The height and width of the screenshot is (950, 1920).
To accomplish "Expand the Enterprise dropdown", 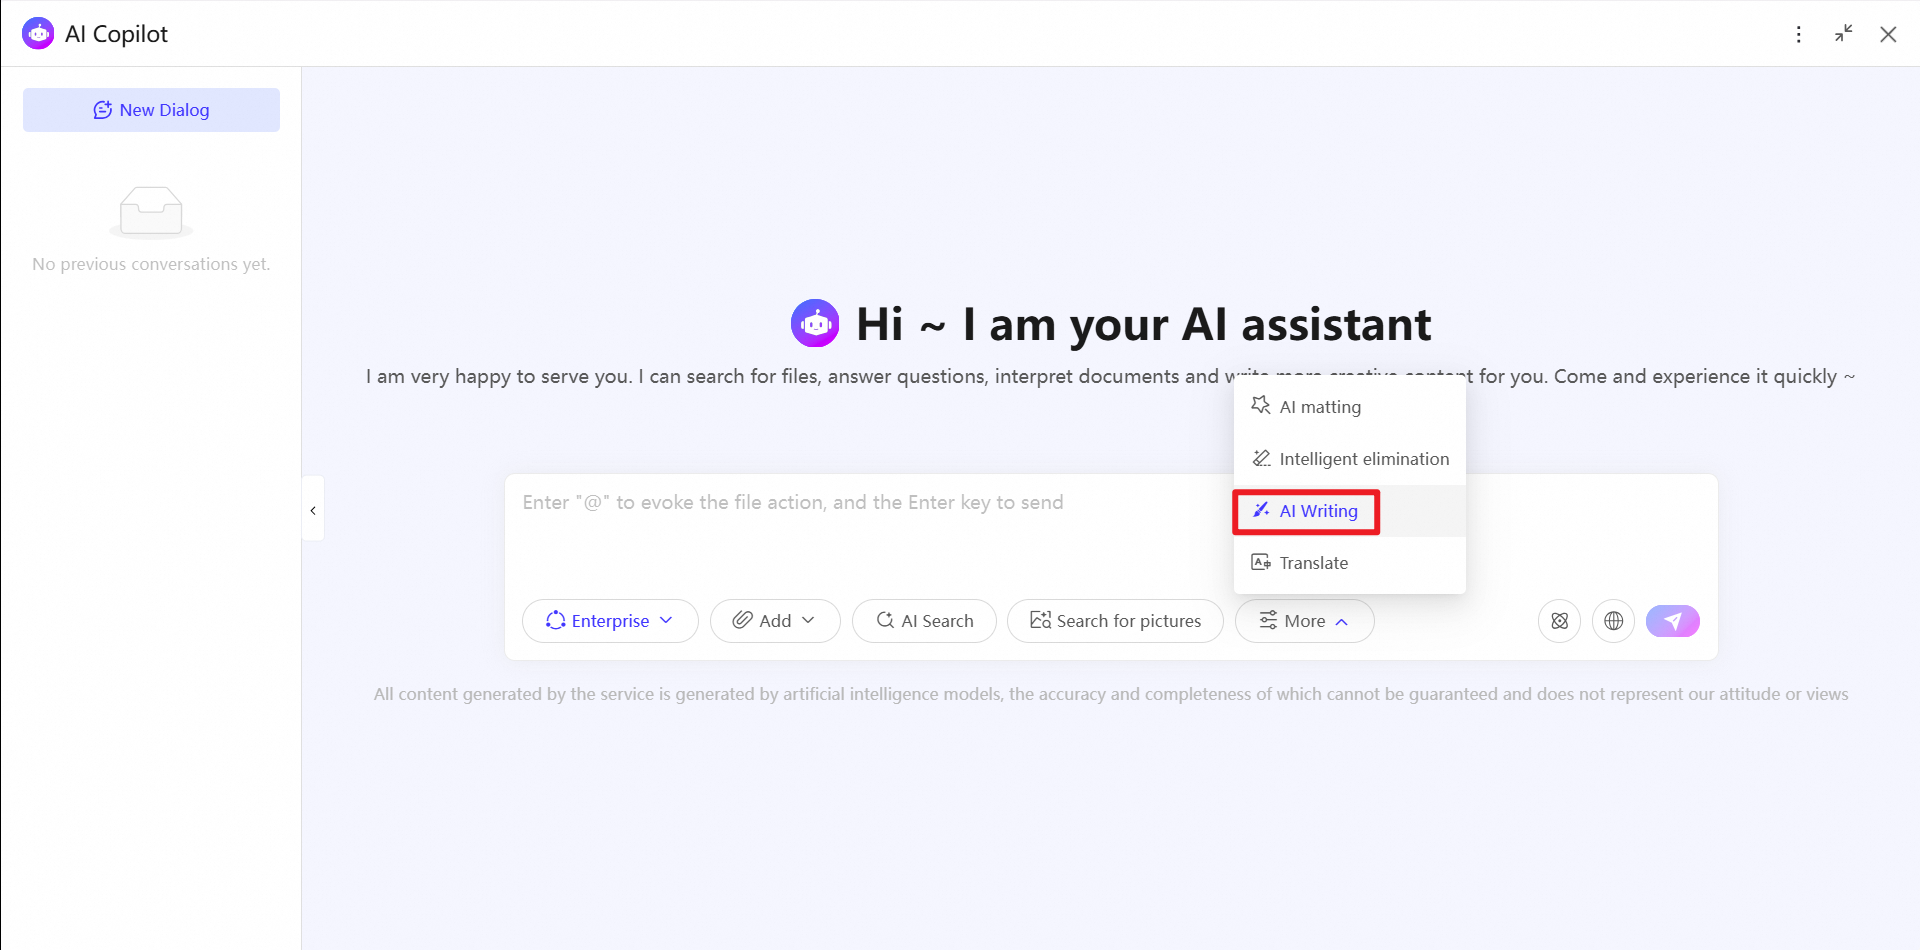I will [x=610, y=621].
